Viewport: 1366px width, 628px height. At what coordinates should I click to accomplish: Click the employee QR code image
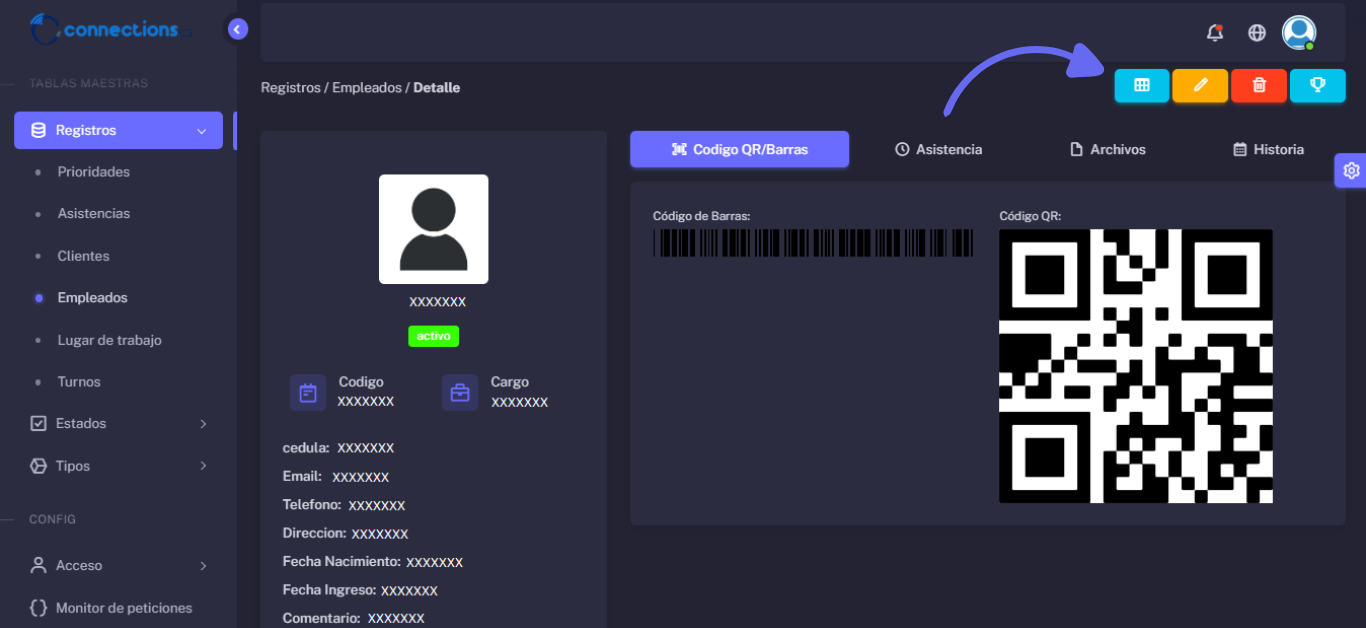pos(1136,366)
